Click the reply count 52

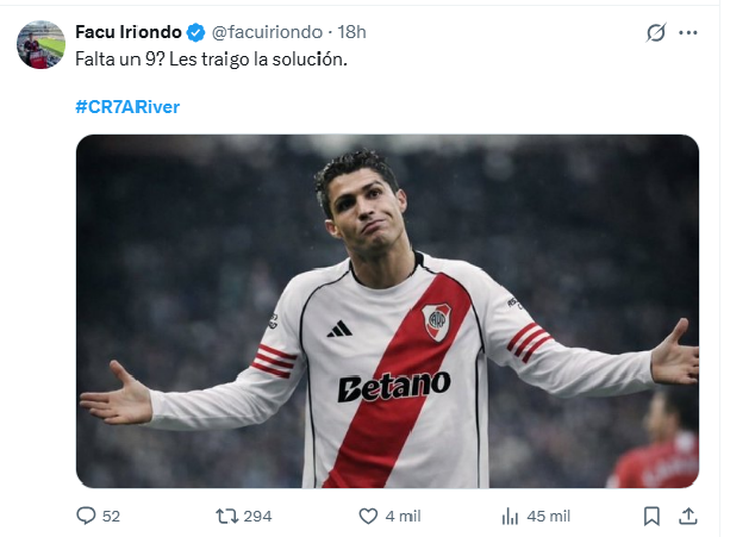coord(111,516)
